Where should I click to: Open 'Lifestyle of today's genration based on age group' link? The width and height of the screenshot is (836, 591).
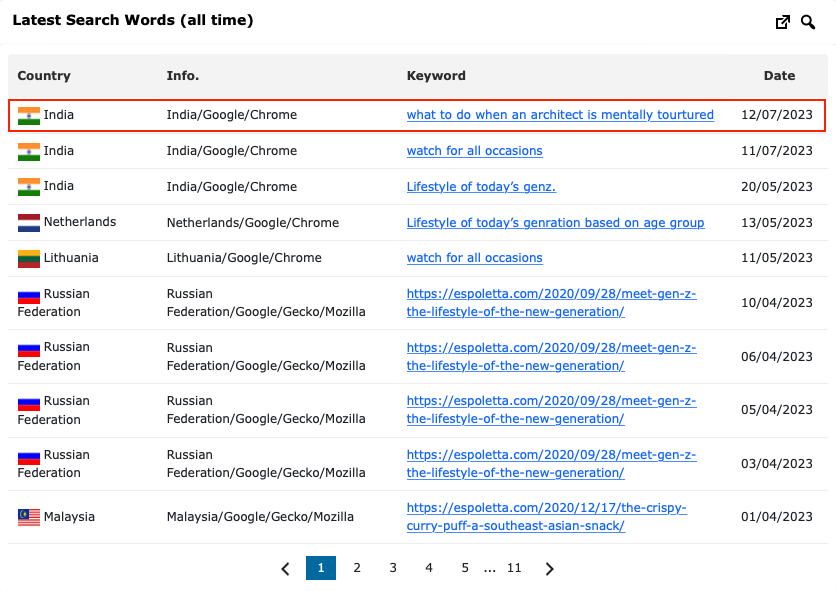click(555, 222)
